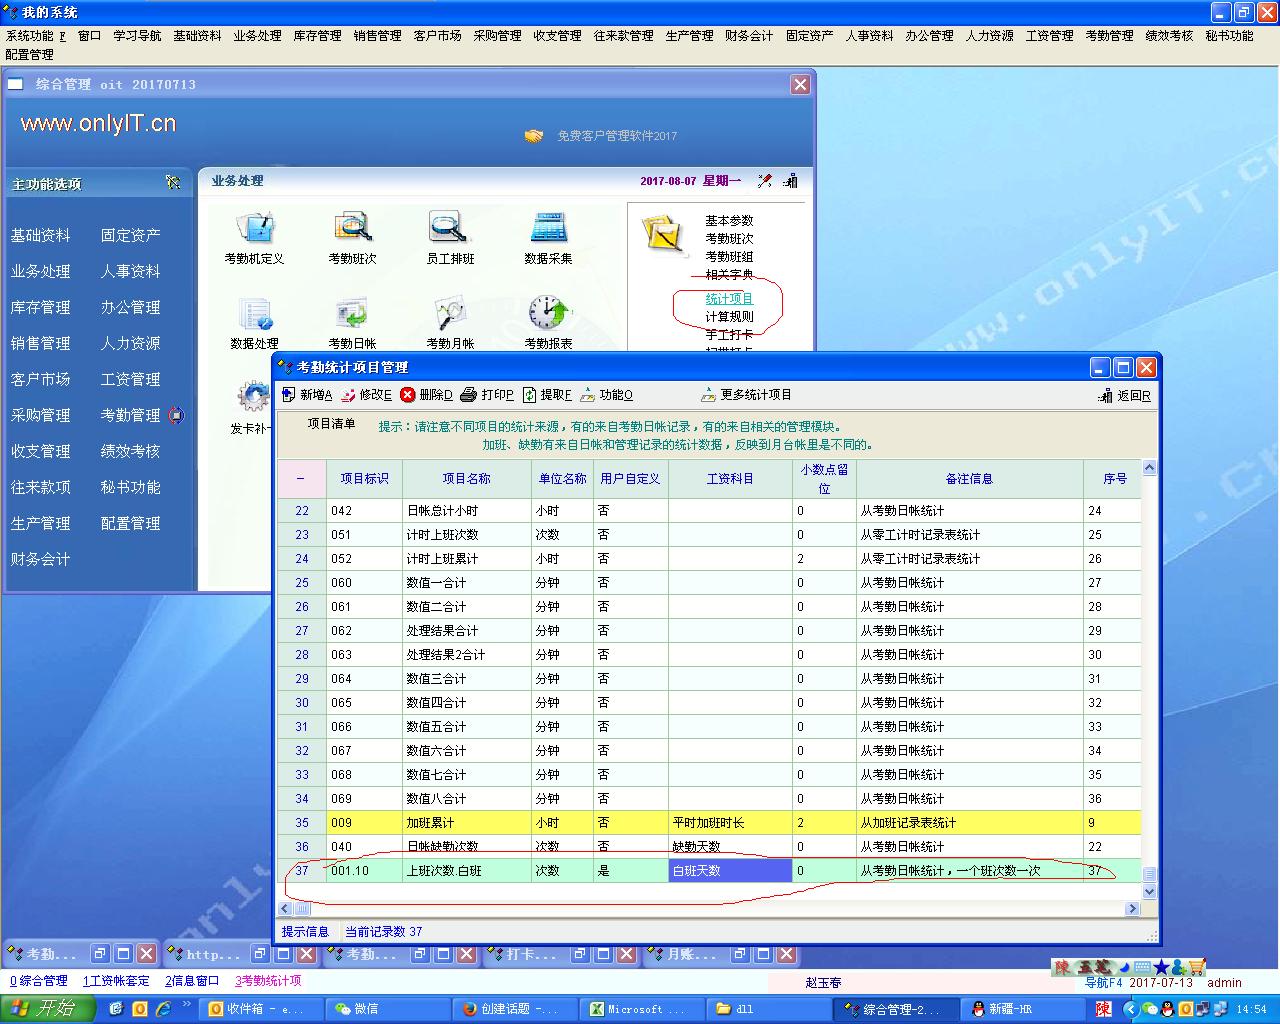Open the 数据采集 calculator icon

[548, 229]
